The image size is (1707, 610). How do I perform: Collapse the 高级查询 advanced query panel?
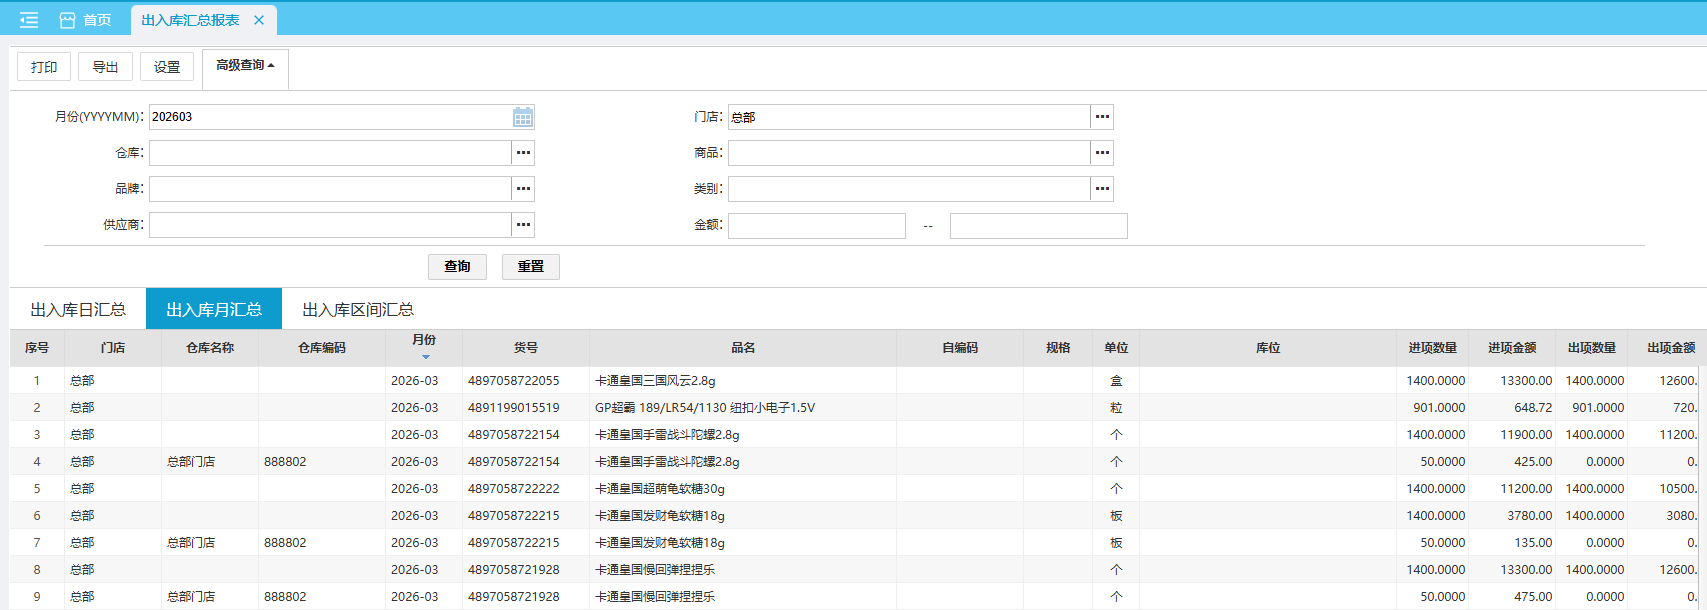(x=245, y=66)
